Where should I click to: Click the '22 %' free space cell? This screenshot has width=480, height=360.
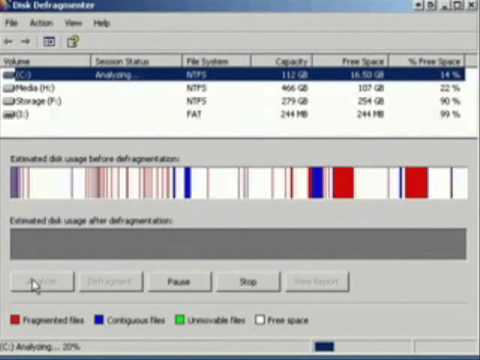click(450, 88)
